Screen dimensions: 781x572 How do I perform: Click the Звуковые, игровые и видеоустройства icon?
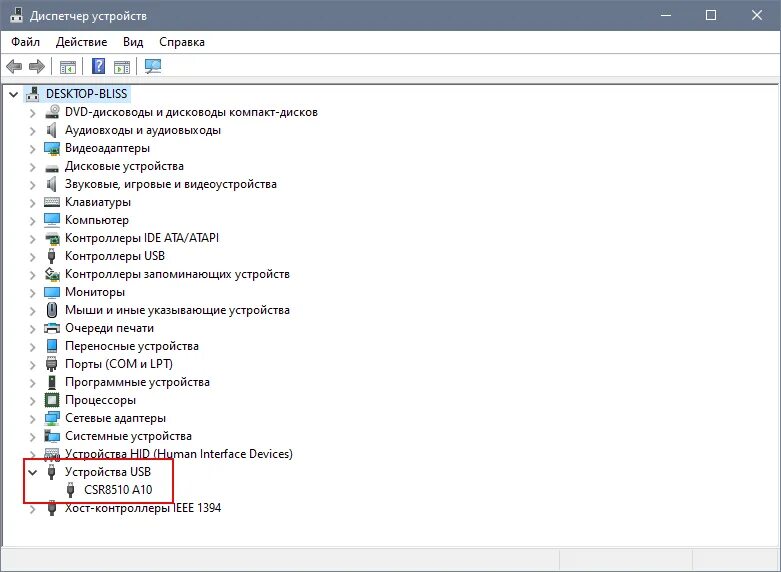click(x=52, y=184)
